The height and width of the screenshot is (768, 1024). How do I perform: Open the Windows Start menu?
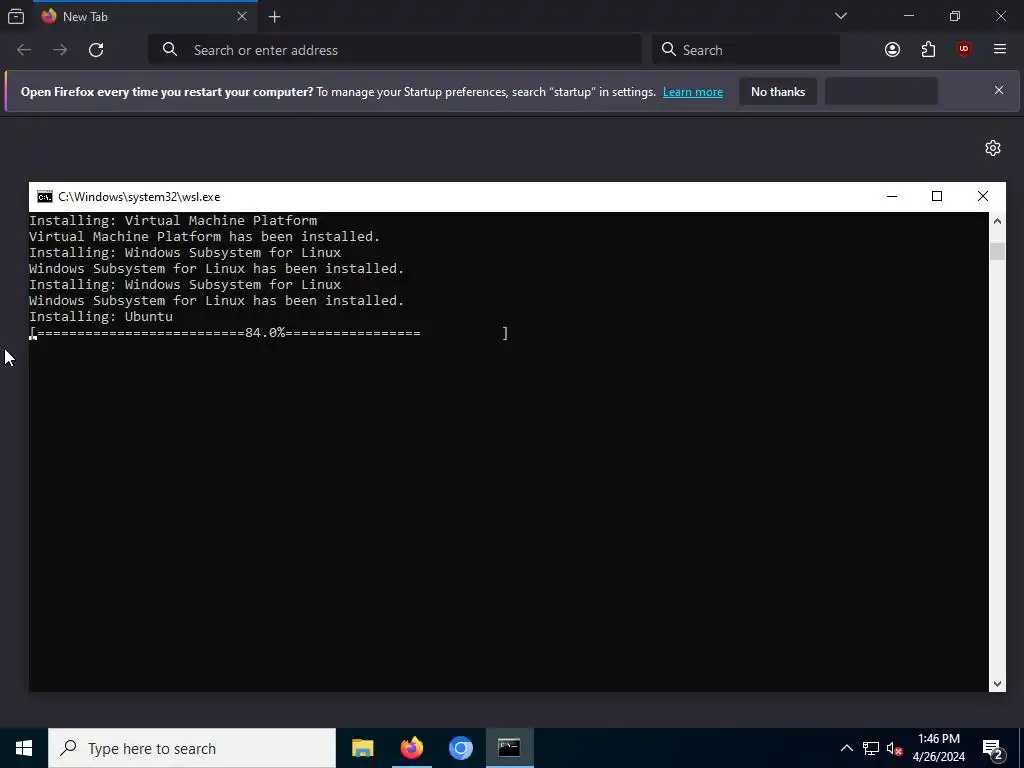point(24,748)
